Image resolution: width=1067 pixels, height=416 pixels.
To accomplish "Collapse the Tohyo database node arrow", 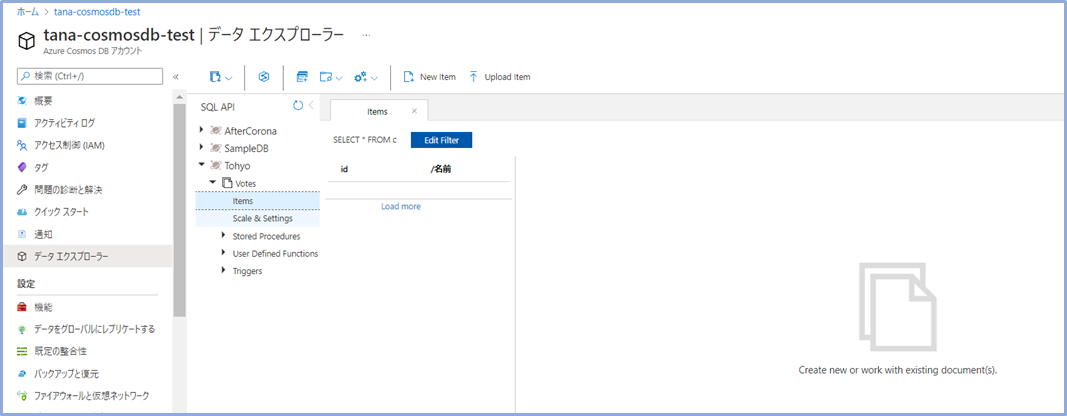I will pyautogui.click(x=201, y=164).
